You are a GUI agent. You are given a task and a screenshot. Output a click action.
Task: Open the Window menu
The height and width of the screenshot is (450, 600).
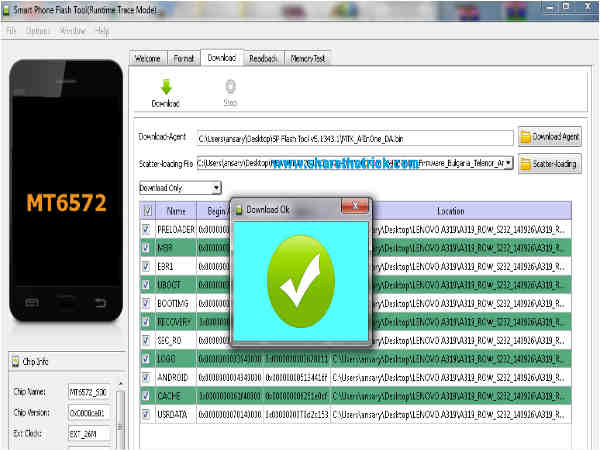[72, 31]
